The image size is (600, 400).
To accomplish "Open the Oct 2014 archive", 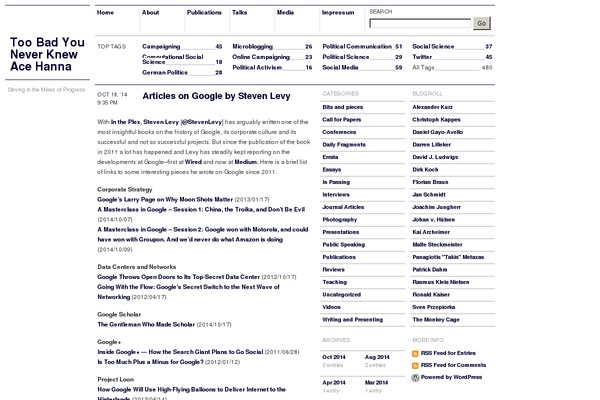I will 334,357.
